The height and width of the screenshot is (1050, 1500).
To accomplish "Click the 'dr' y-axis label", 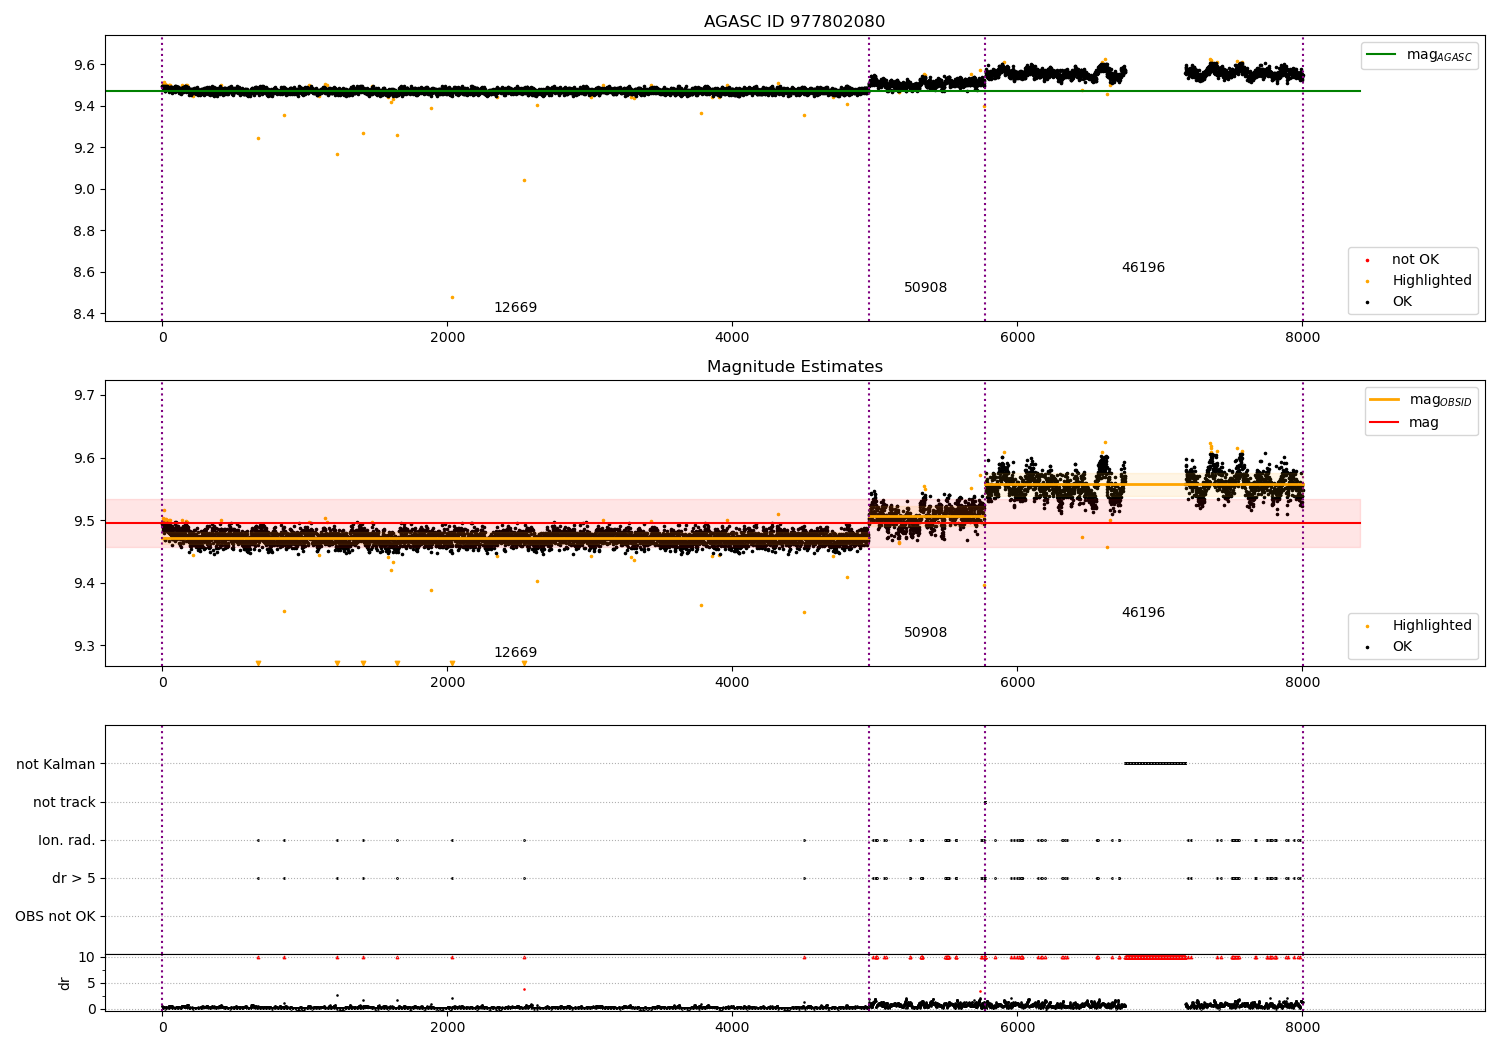I will click(64, 984).
